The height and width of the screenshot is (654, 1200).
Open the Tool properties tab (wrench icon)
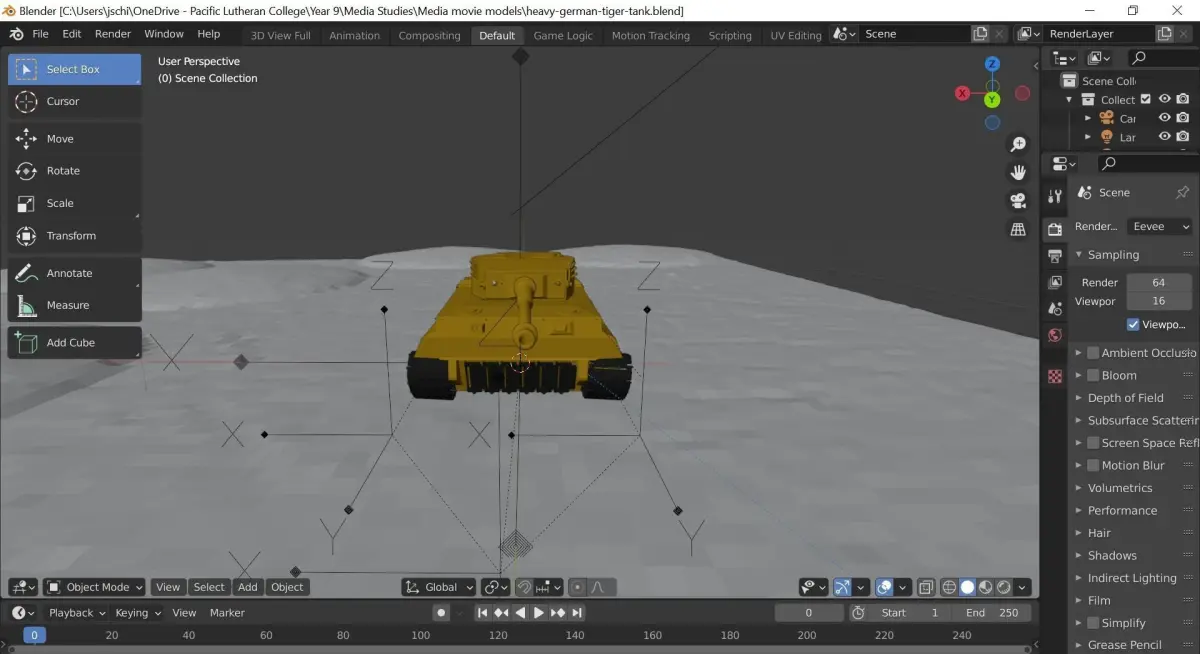click(x=1054, y=196)
